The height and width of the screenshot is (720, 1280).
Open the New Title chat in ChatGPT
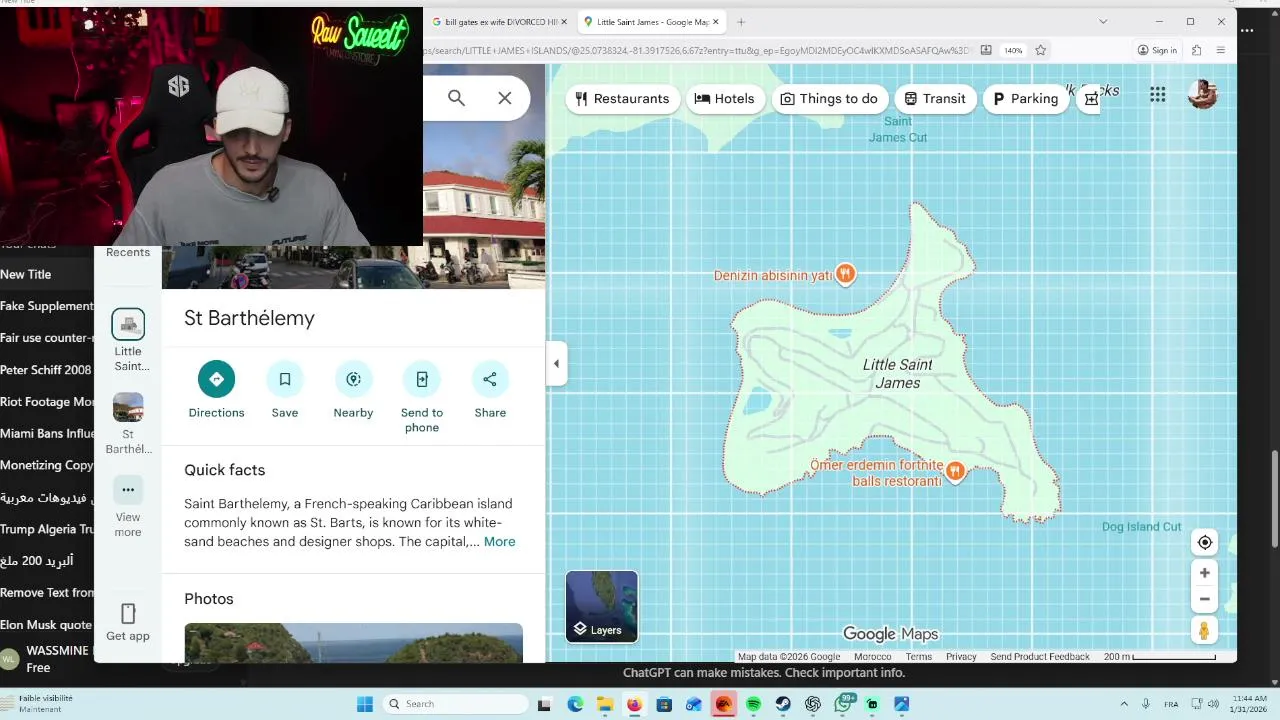(47, 274)
